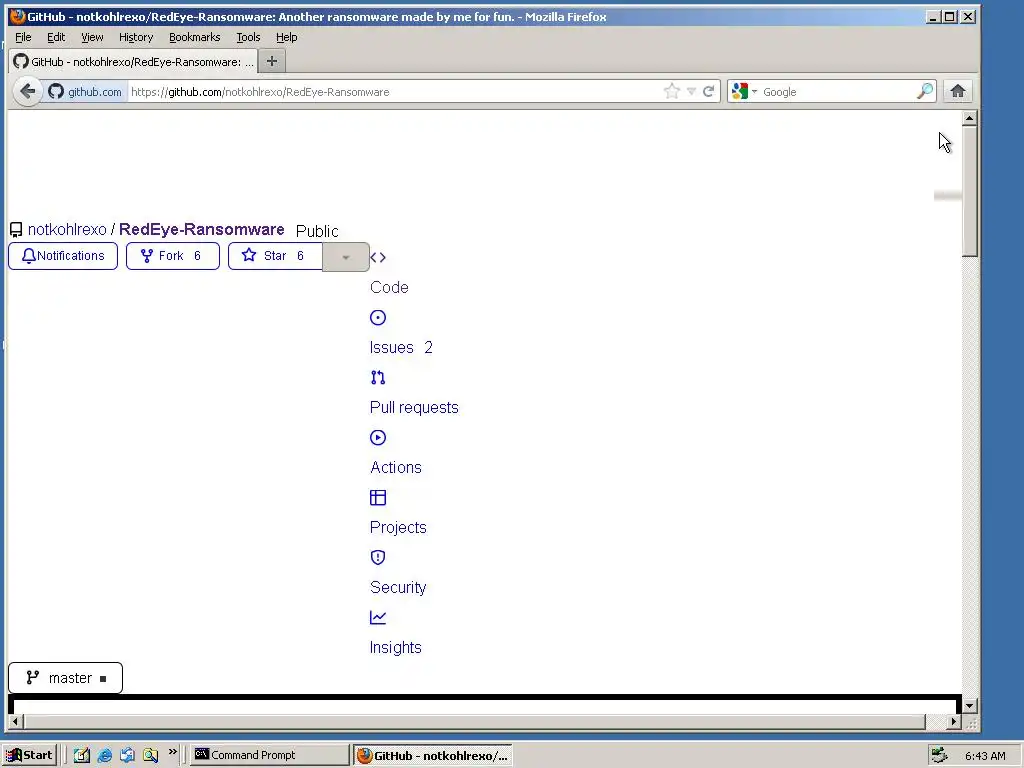The height and width of the screenshot is (768, 1024).
Task: Go to the Code tab link
Action: coord(389,287)
